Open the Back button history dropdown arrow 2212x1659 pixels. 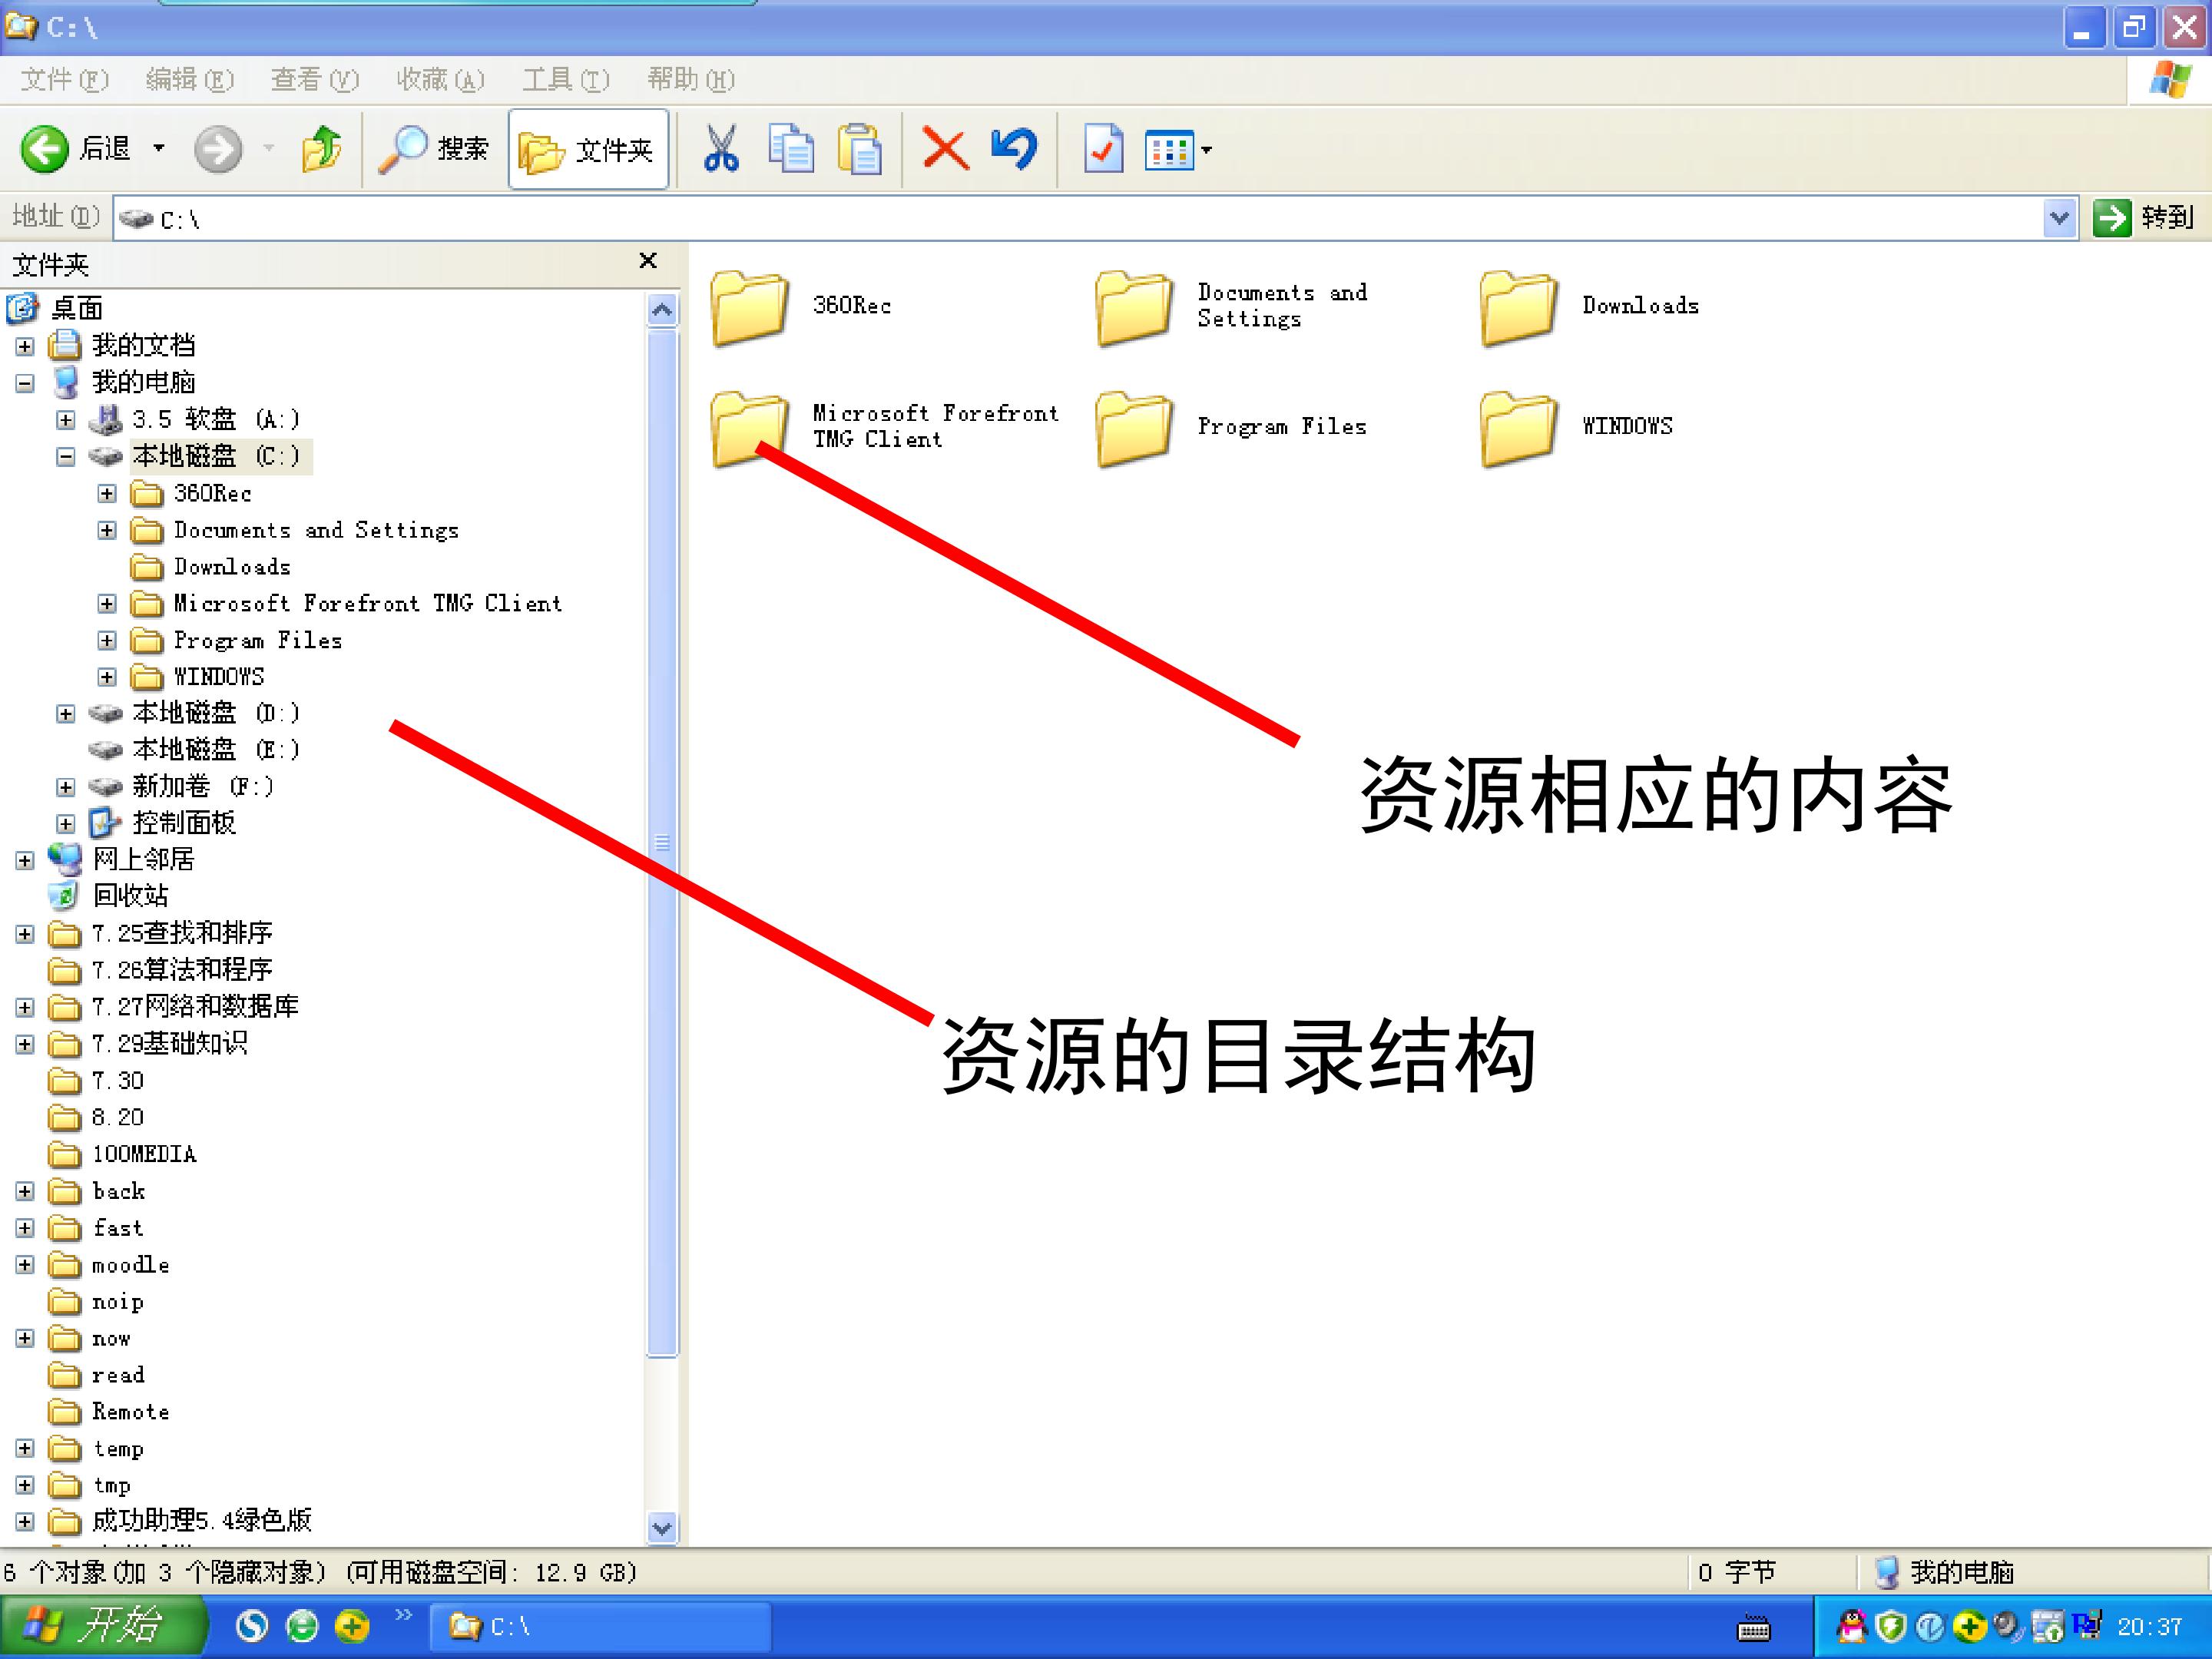[x=158, y=149]
